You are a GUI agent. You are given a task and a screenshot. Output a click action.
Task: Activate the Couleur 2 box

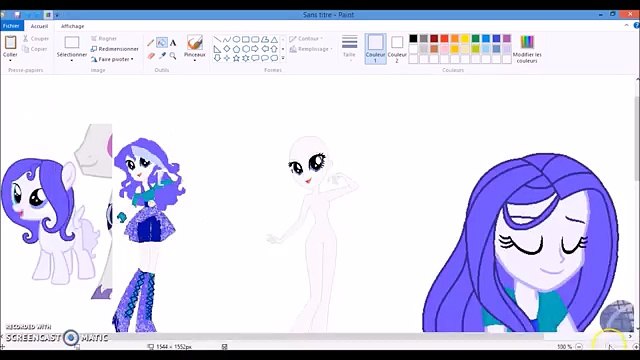pos(397,49)
